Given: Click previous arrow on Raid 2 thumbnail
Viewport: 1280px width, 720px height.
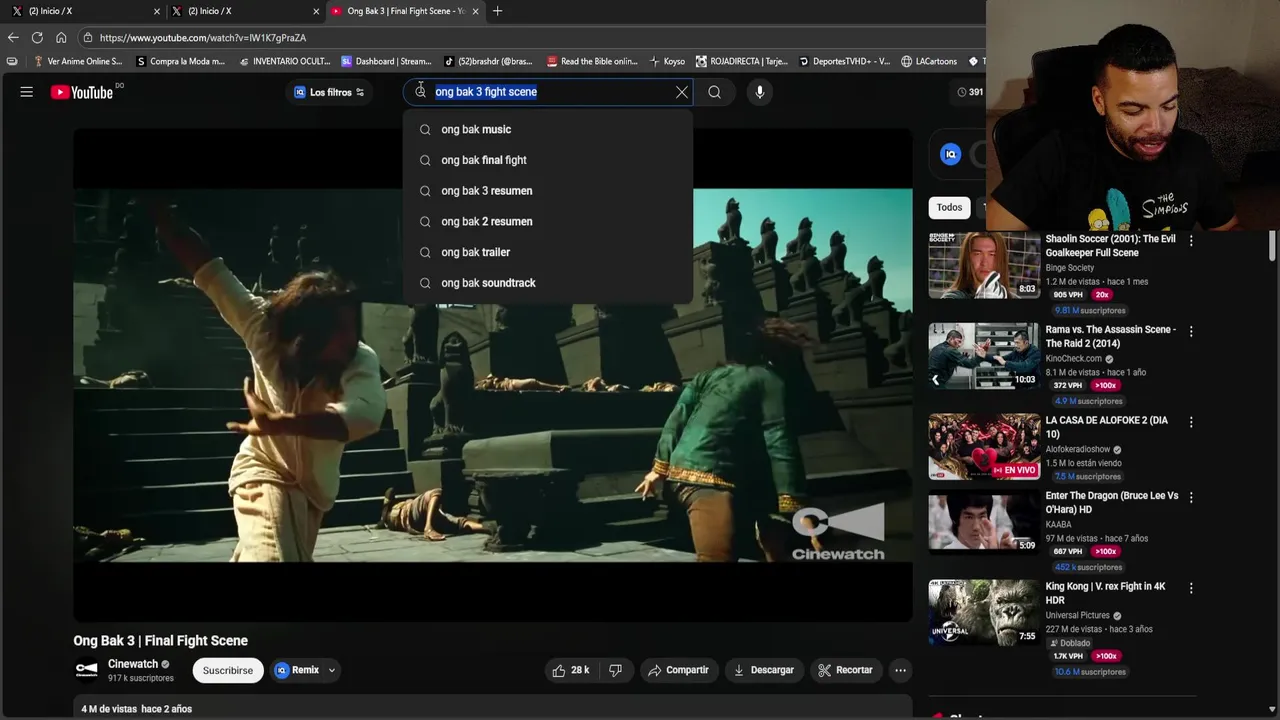Looking at the screenshot, I should (x=936, y=379).
